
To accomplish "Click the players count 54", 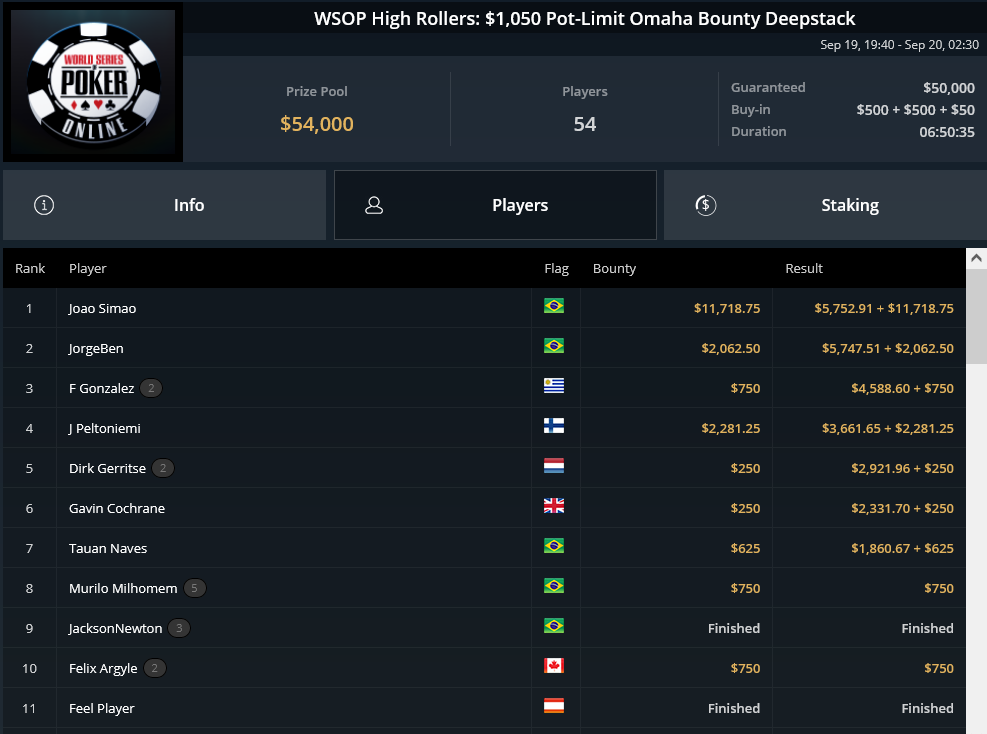I will 585,124.
